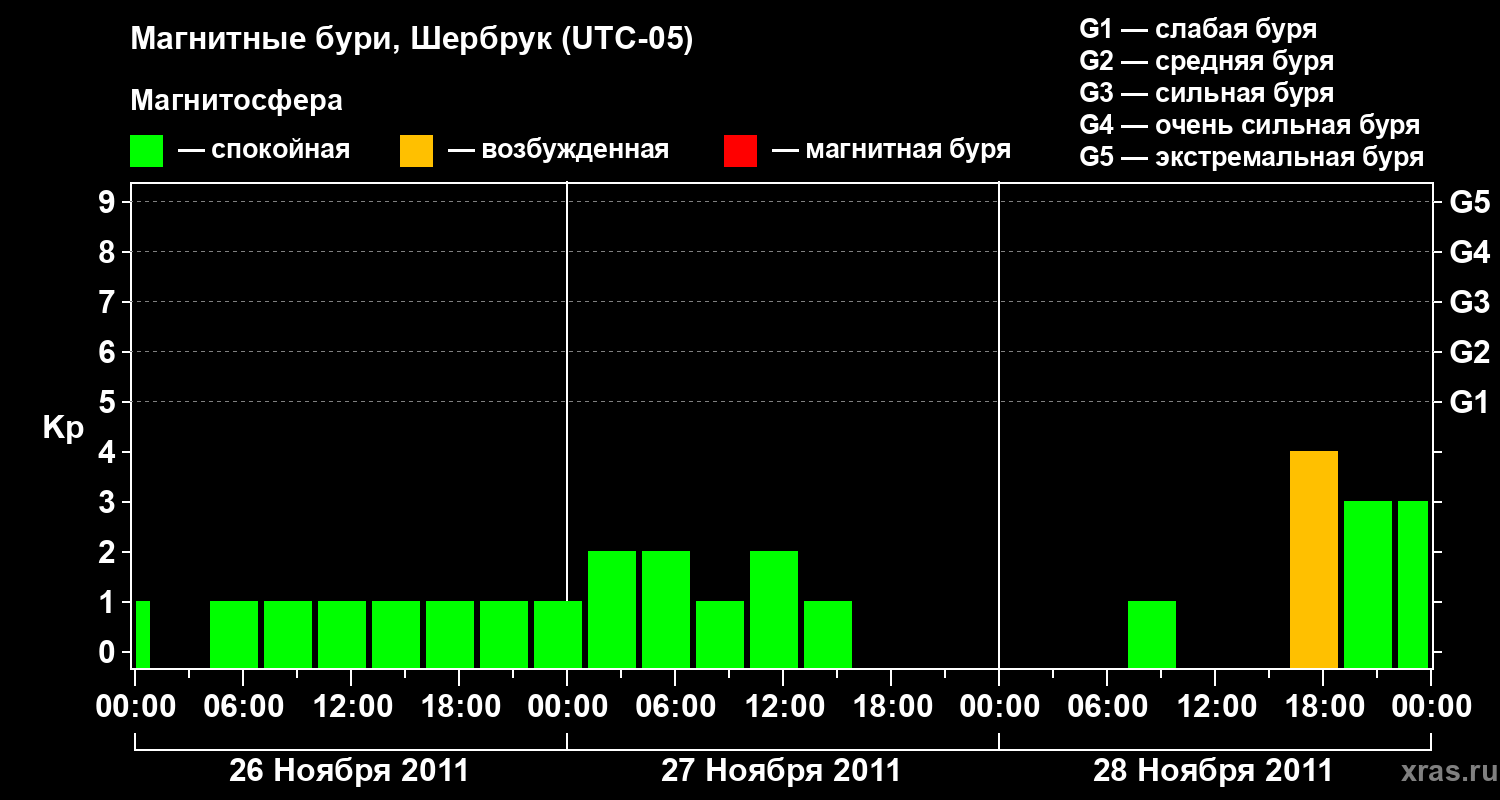
Task: Click the chart title 'Магнитные бури, Шербрук (UTC-05)'
Action: [412, 40]
